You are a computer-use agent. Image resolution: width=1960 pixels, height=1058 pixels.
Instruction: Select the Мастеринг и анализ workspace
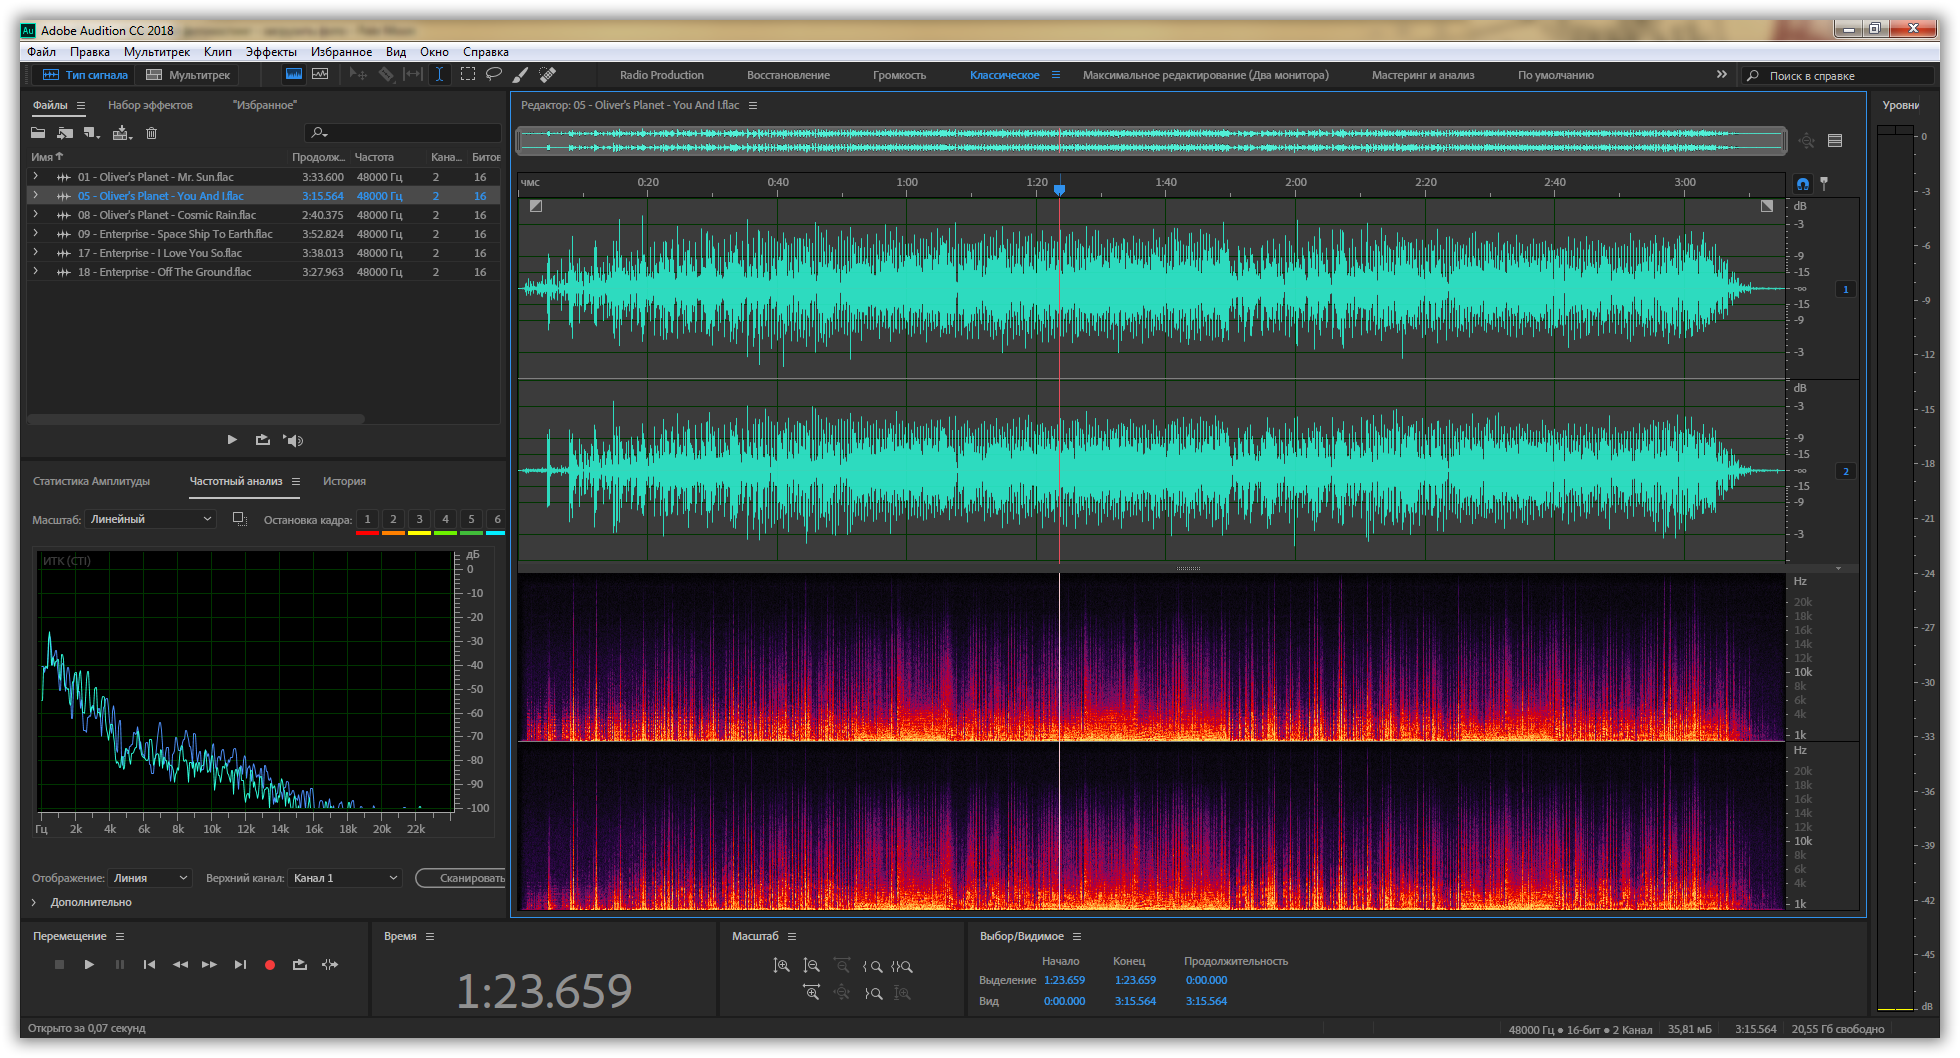pyautogui.click(x=1423, y=75)
